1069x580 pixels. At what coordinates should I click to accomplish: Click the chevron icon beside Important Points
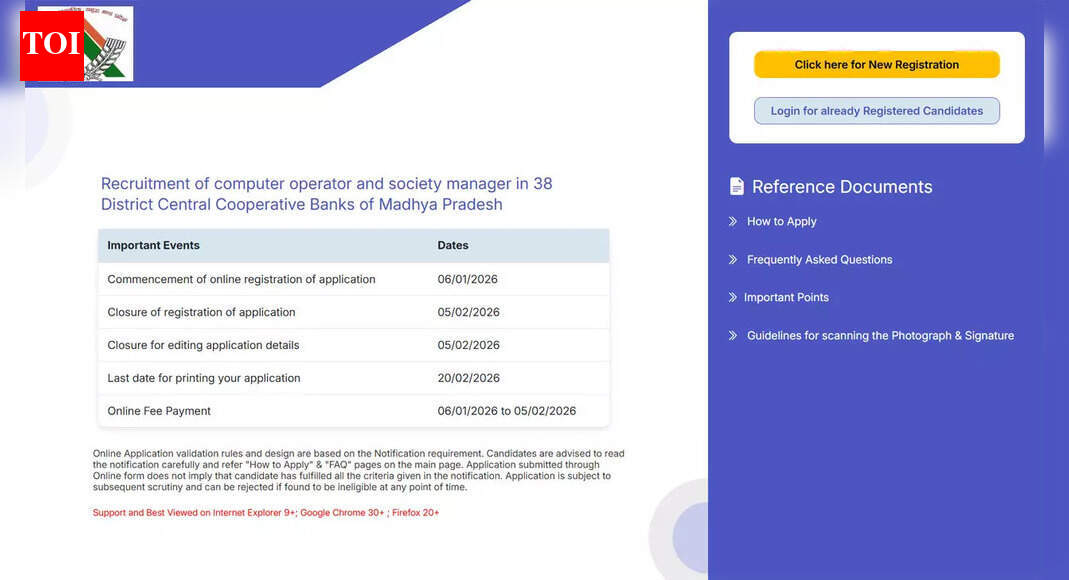tap(731, 297)
